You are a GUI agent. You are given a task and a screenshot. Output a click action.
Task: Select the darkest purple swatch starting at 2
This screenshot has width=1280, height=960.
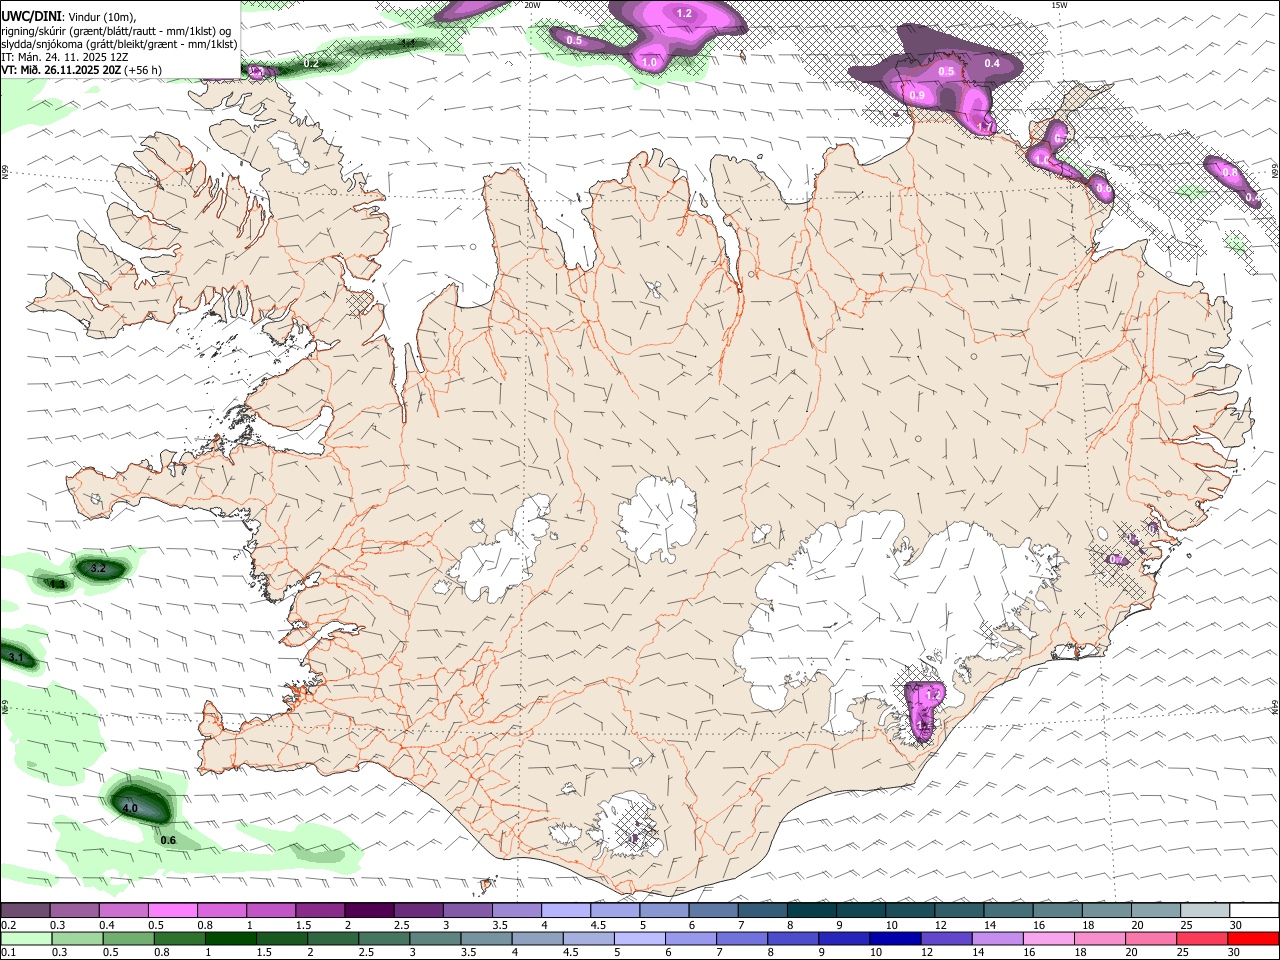coord(368,910)
